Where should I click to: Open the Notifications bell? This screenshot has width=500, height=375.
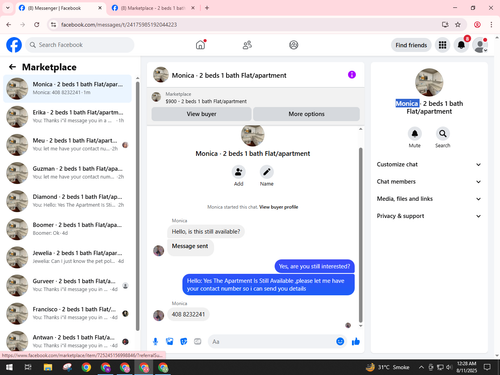461,45
